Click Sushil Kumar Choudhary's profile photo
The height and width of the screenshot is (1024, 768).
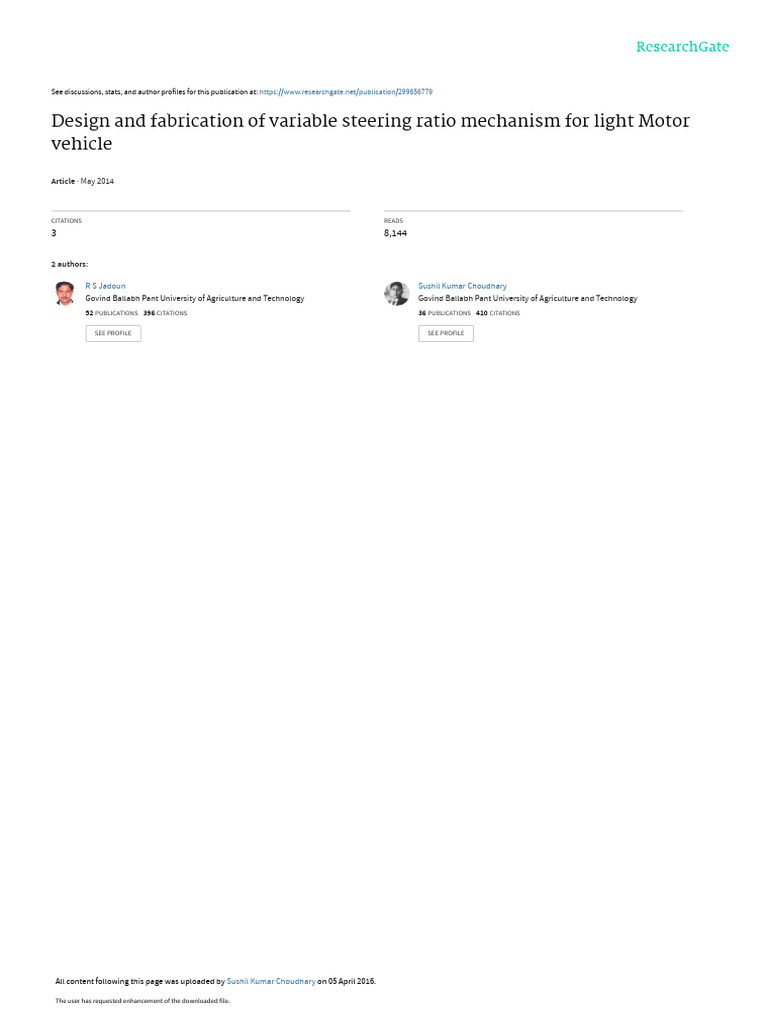(396, 293)
